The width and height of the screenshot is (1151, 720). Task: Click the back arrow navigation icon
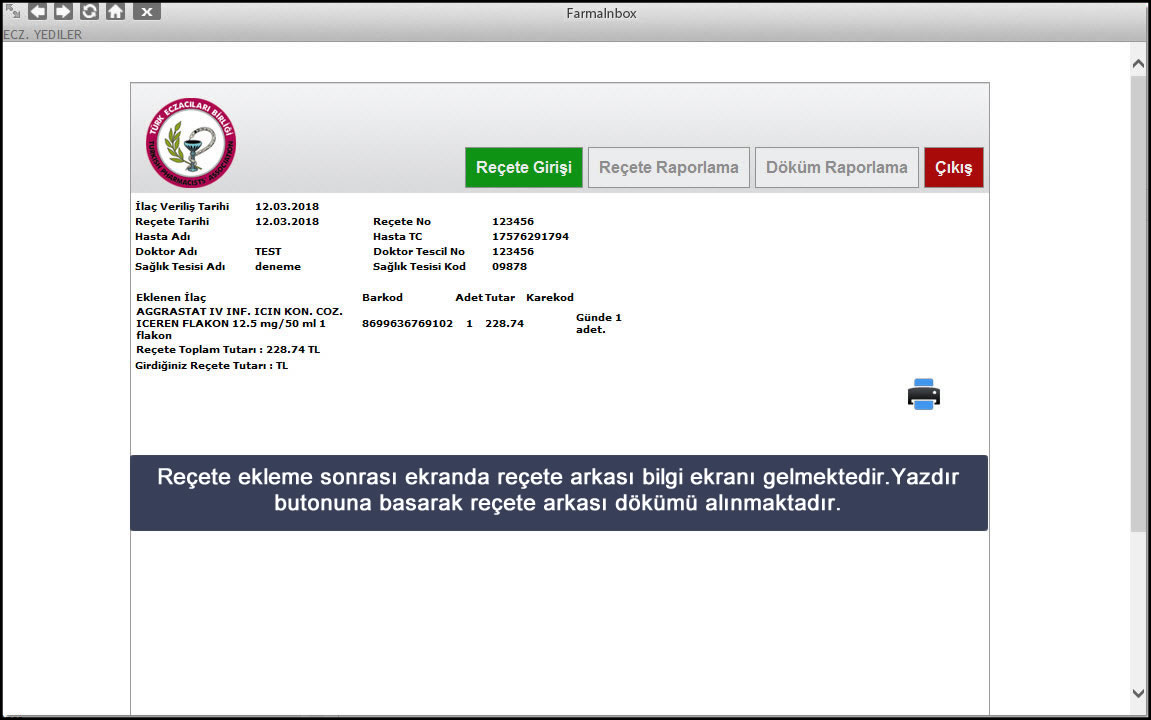[37, 11]
